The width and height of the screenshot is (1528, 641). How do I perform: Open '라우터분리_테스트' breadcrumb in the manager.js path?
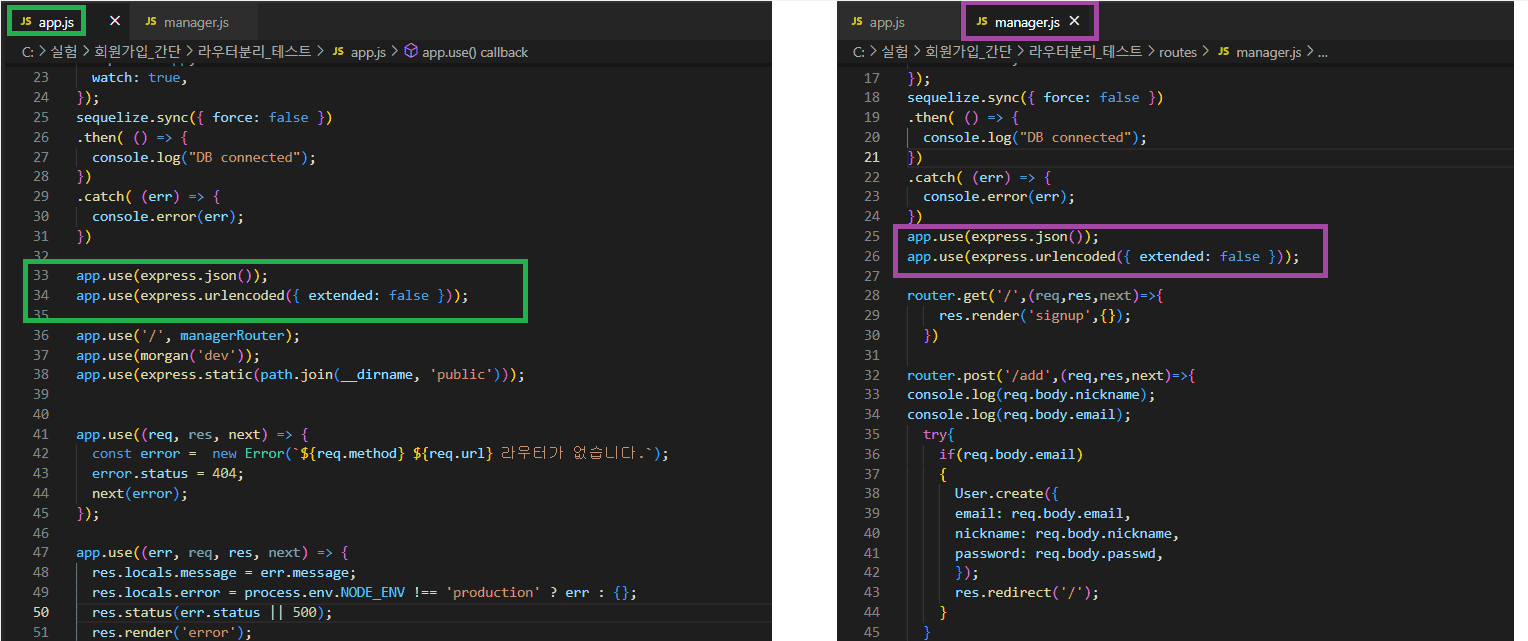pos(1085,52)
